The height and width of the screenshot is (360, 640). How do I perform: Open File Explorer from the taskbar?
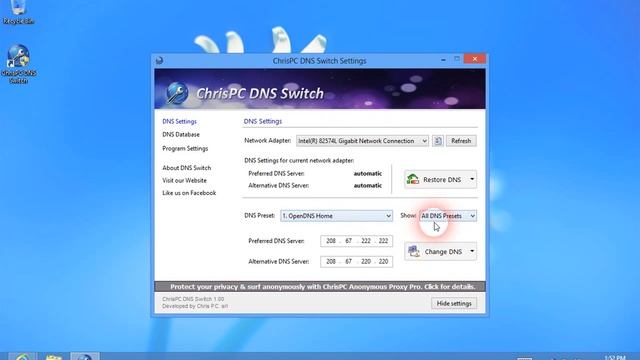54,357
